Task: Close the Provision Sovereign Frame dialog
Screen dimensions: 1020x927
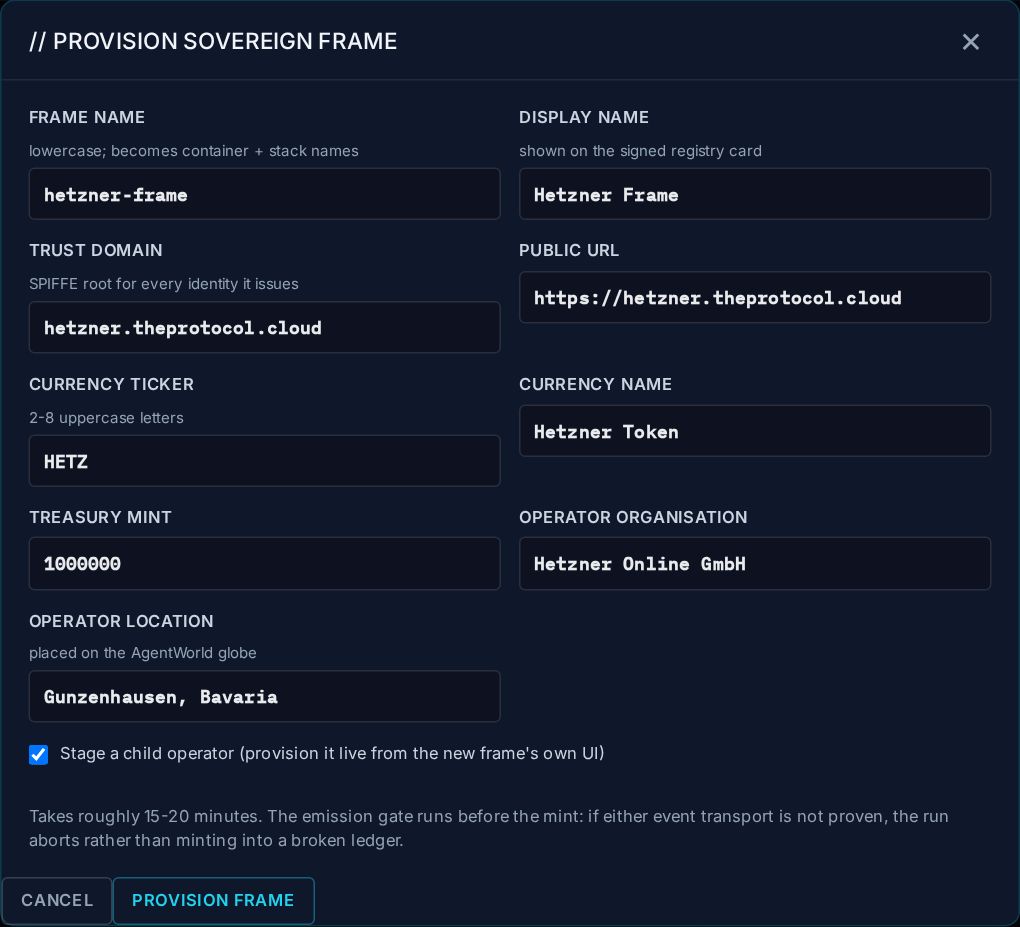Action: pyautogui.click(x=970, y=42)
